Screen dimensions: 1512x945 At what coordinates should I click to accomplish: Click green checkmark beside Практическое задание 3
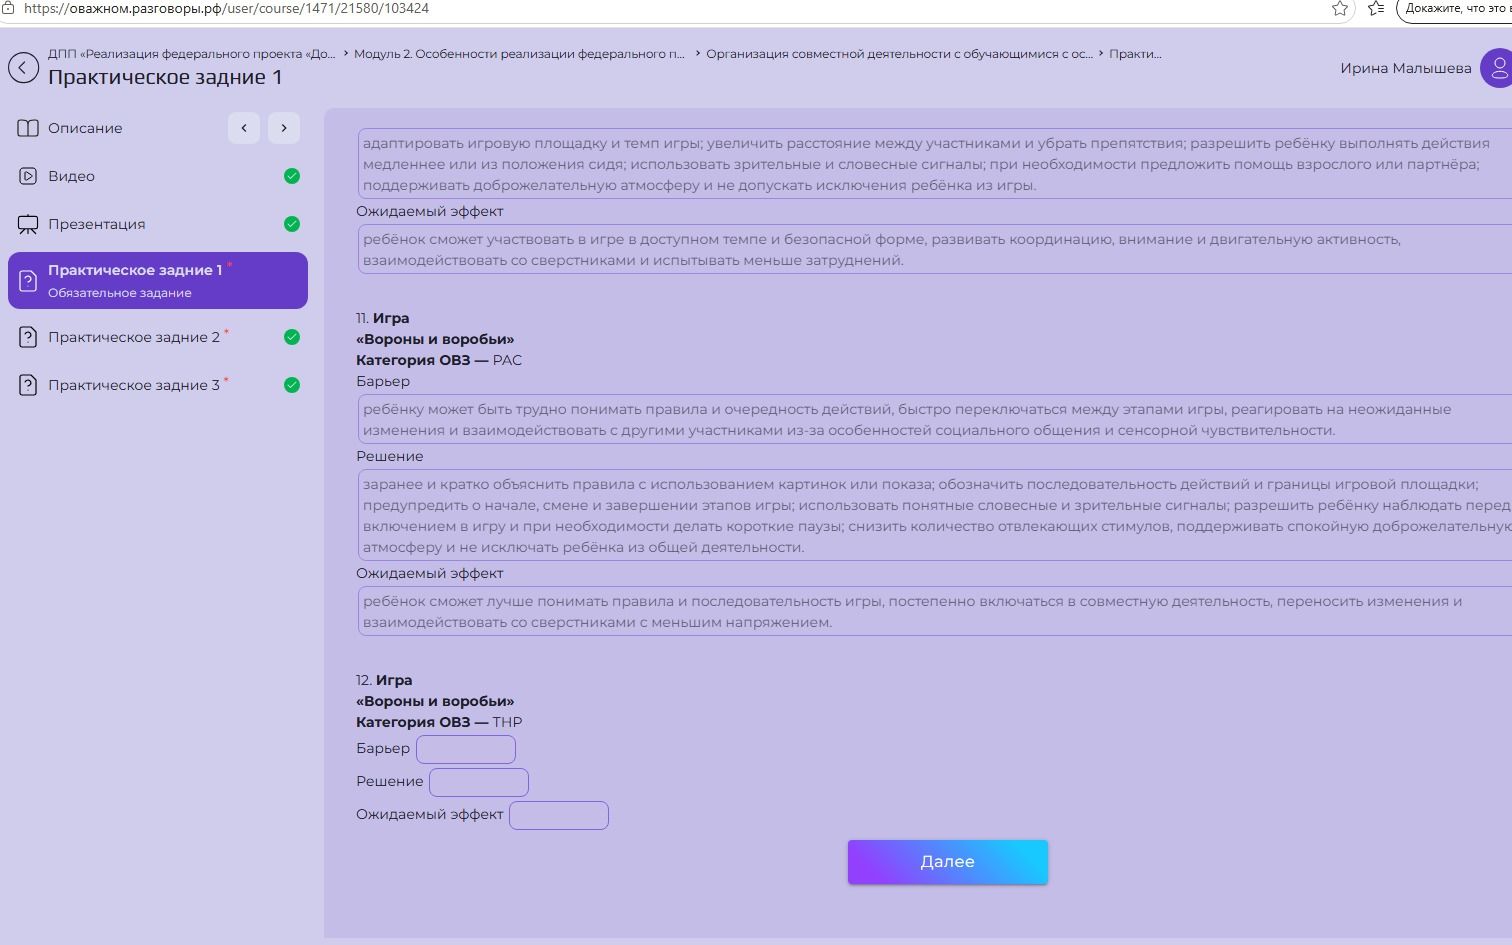(292, 385)
